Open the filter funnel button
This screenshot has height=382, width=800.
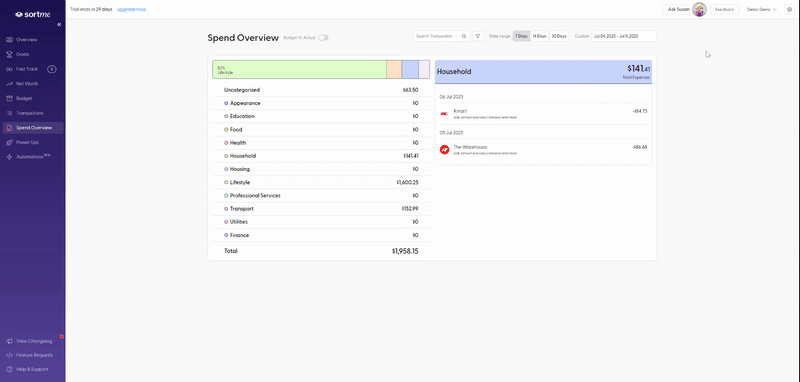pos(478,36)
